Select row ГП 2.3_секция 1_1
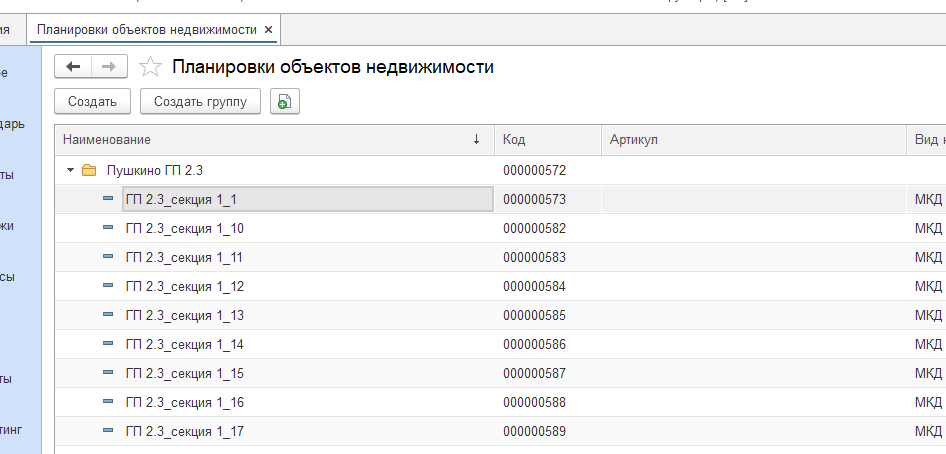946x454 pixels. point(181,200)
